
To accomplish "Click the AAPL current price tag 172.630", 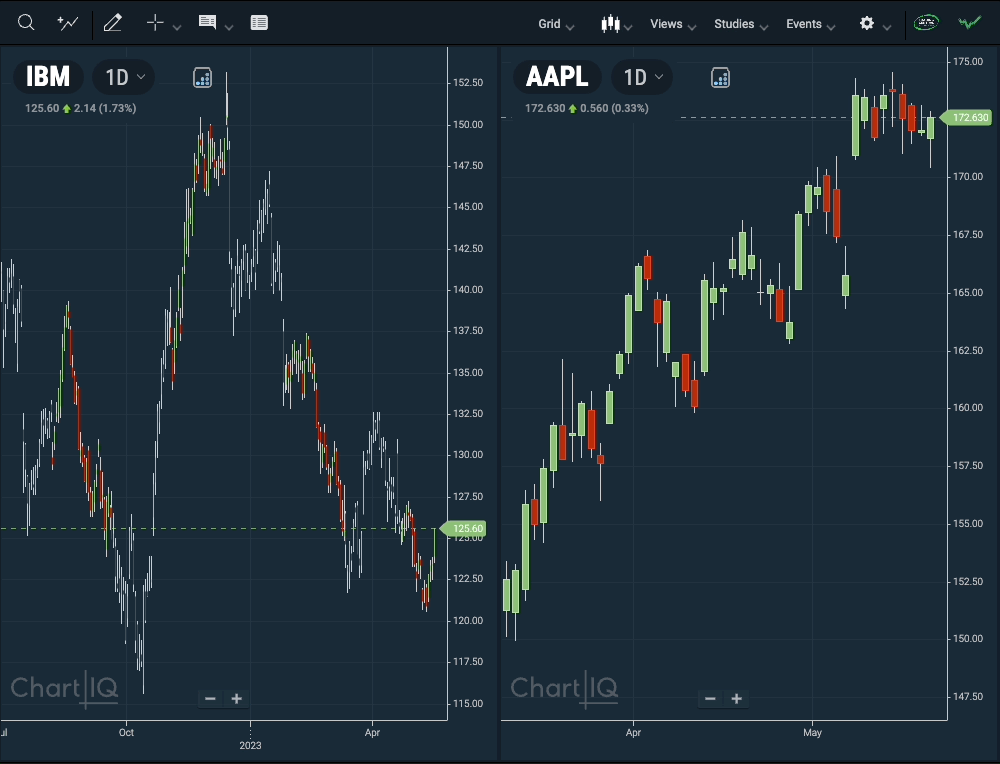I will [x=966, y=117].
